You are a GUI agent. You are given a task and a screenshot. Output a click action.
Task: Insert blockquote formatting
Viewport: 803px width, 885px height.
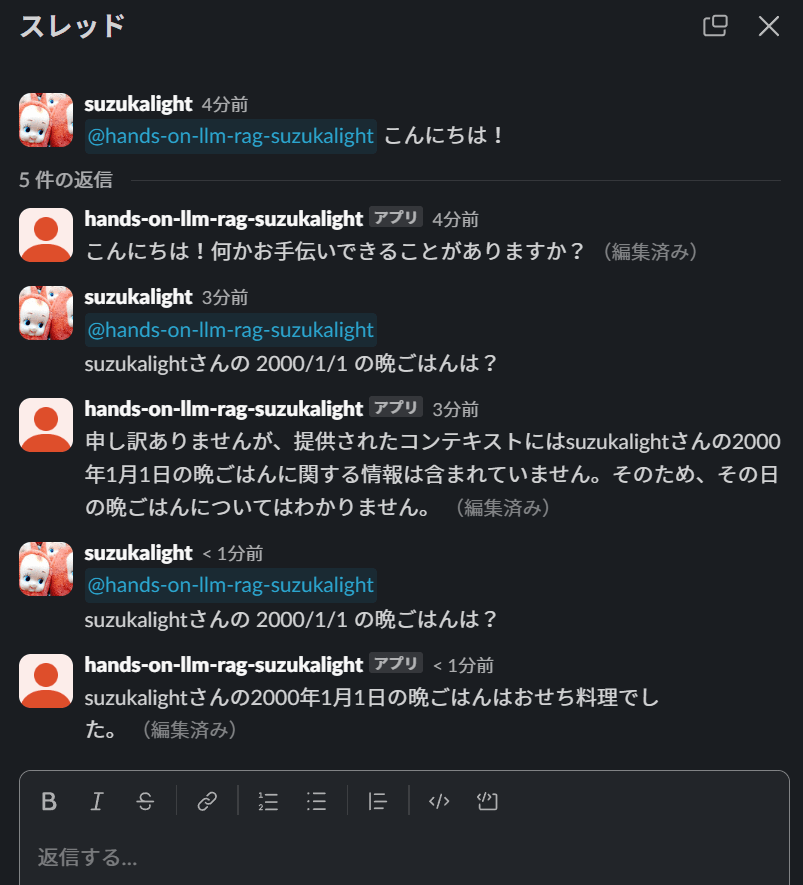click(x=378, y=801)
